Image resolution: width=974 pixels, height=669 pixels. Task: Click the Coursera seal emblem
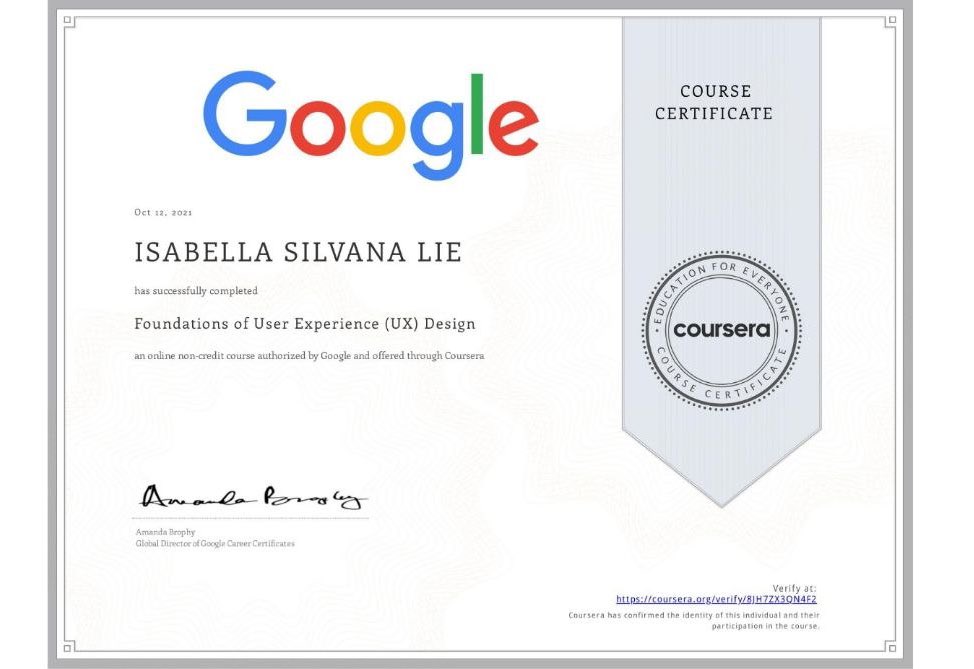pos(721,330)
